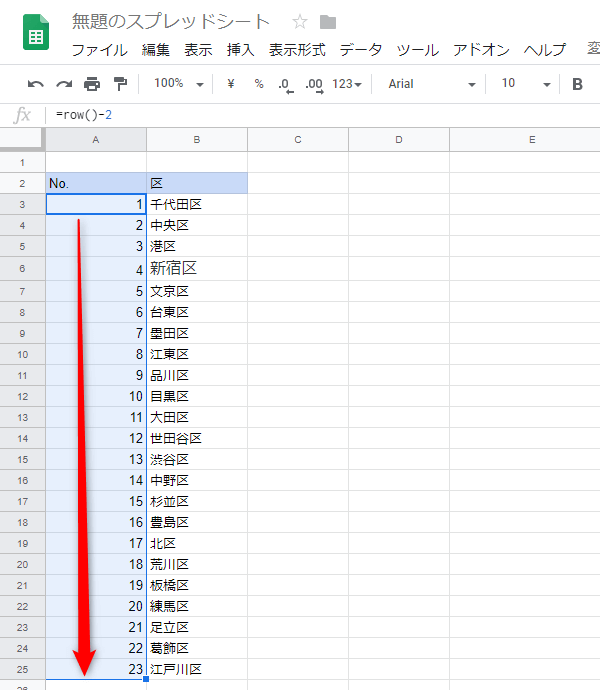Select cell containing 渋谷区
Screen dimensions: 600x690
(x=197, y=459)
